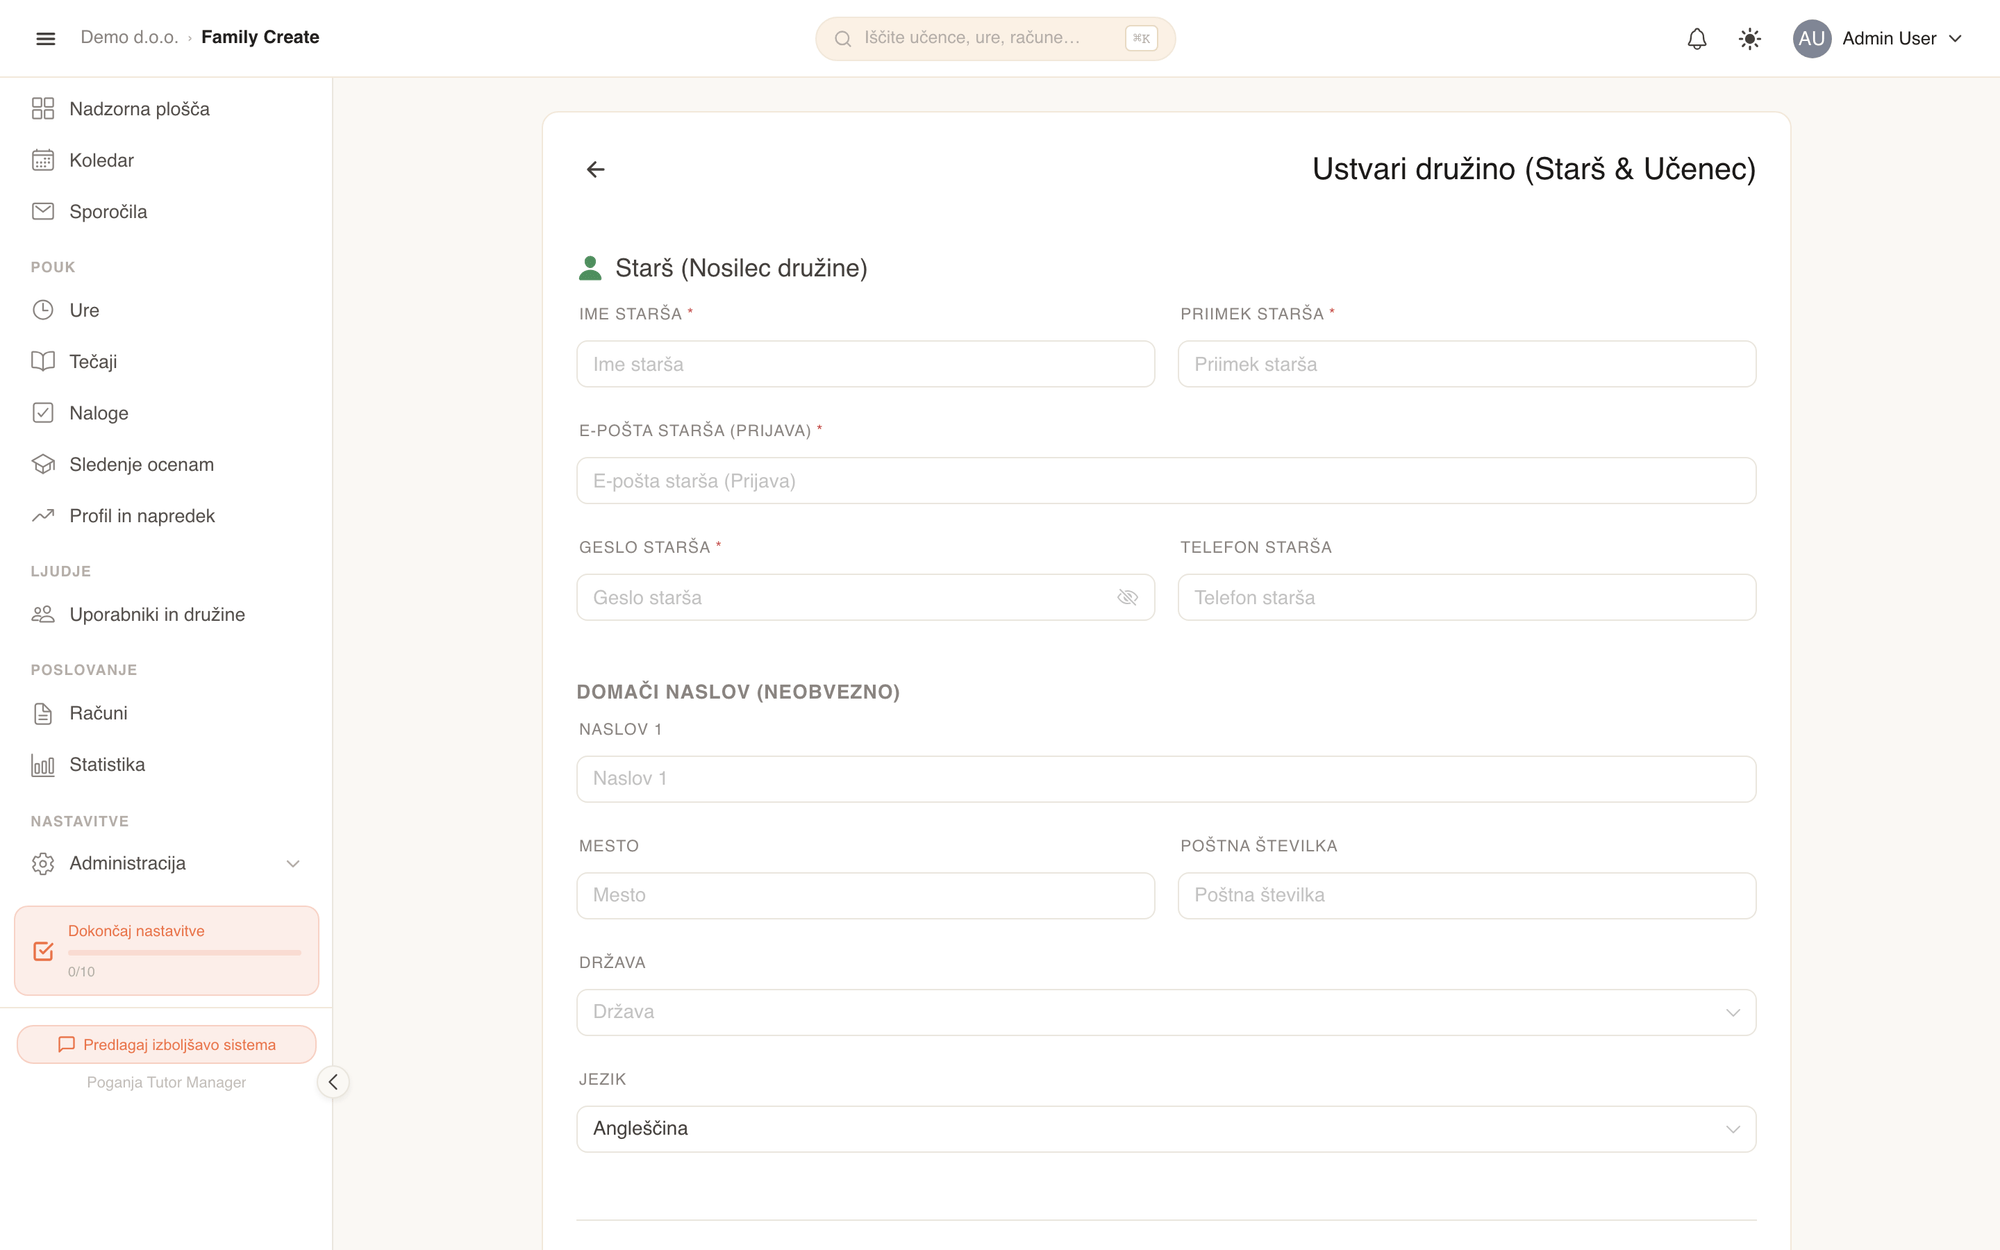Click the Telefon starša input field
The height and width of the screenshot is (1250, 2000).
pyautogui.click(x=1467, y=597)
